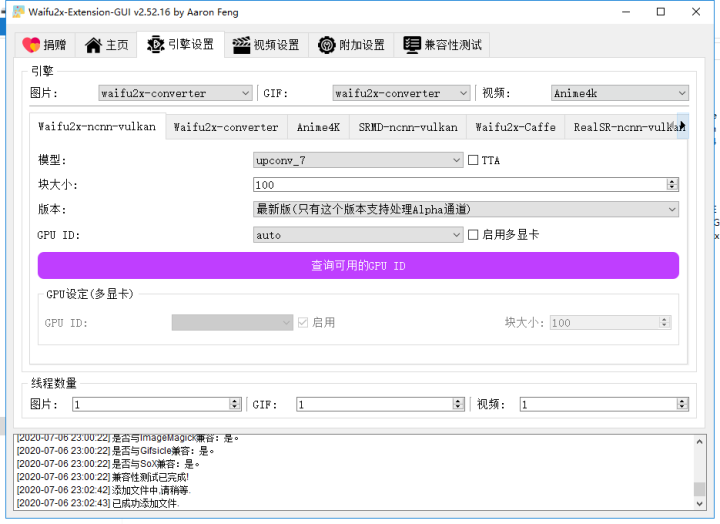Open the GPU ID auto dropdown
Screen dimensions: 720x524
[358, 235]
